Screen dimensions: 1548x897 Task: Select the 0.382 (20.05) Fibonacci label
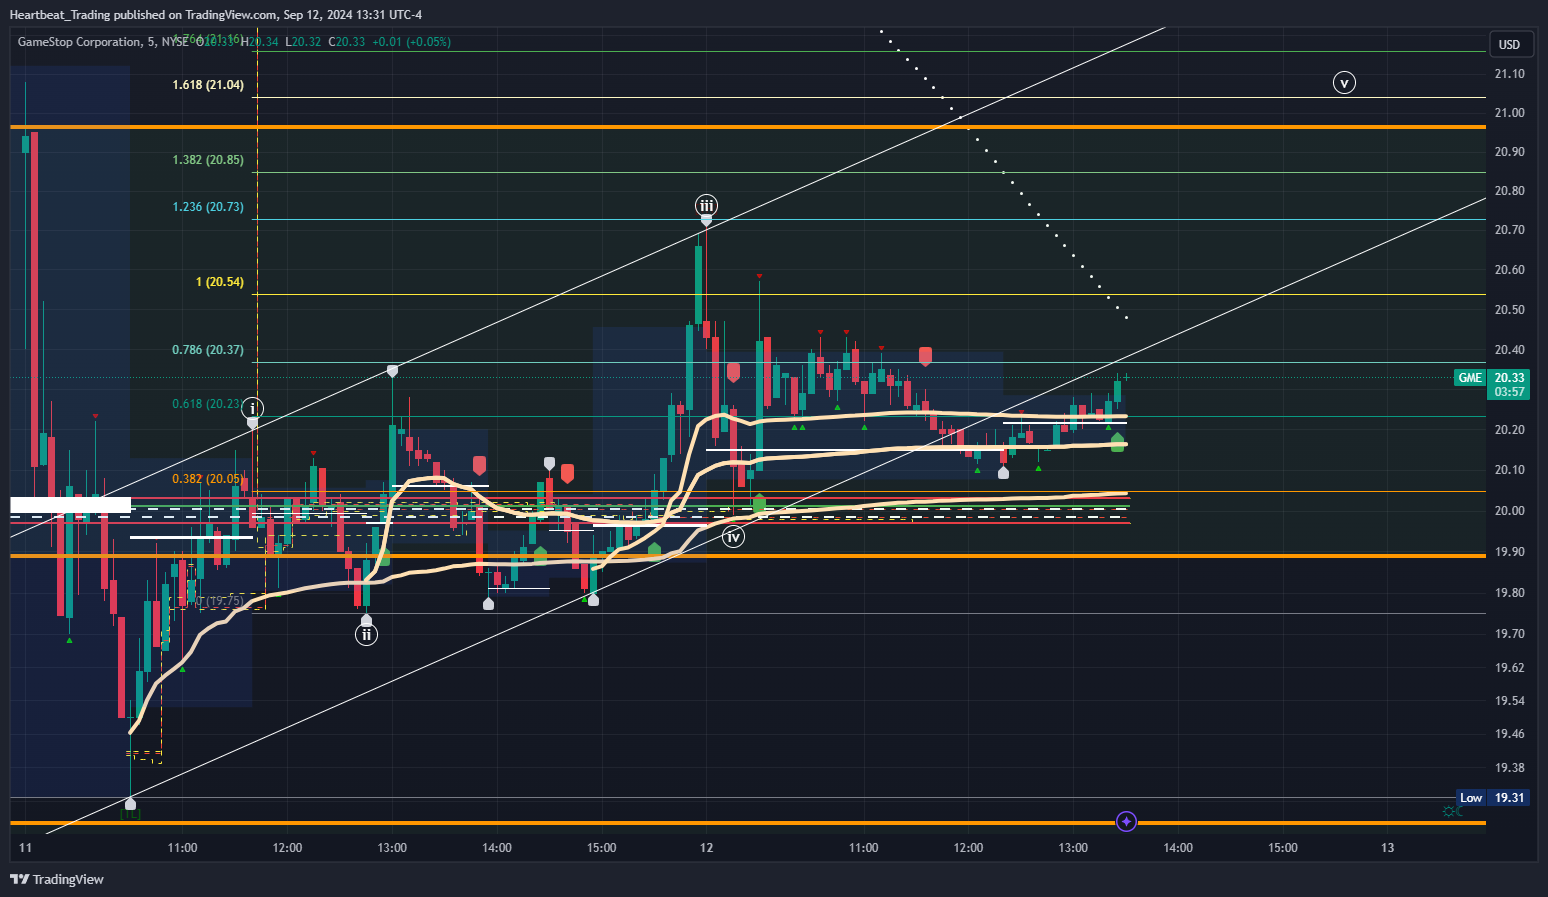click(207, 479)
